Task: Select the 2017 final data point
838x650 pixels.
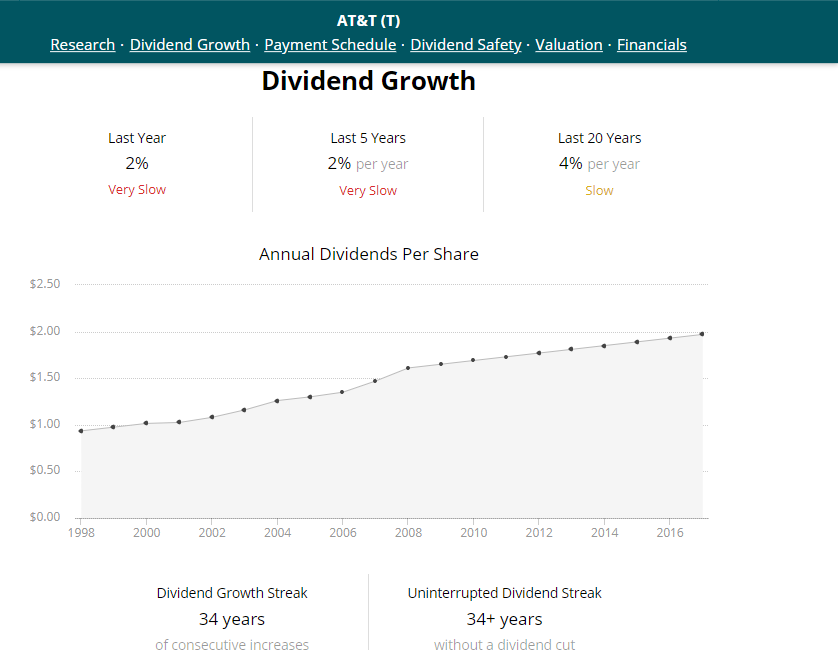Action: coord(702,334)
